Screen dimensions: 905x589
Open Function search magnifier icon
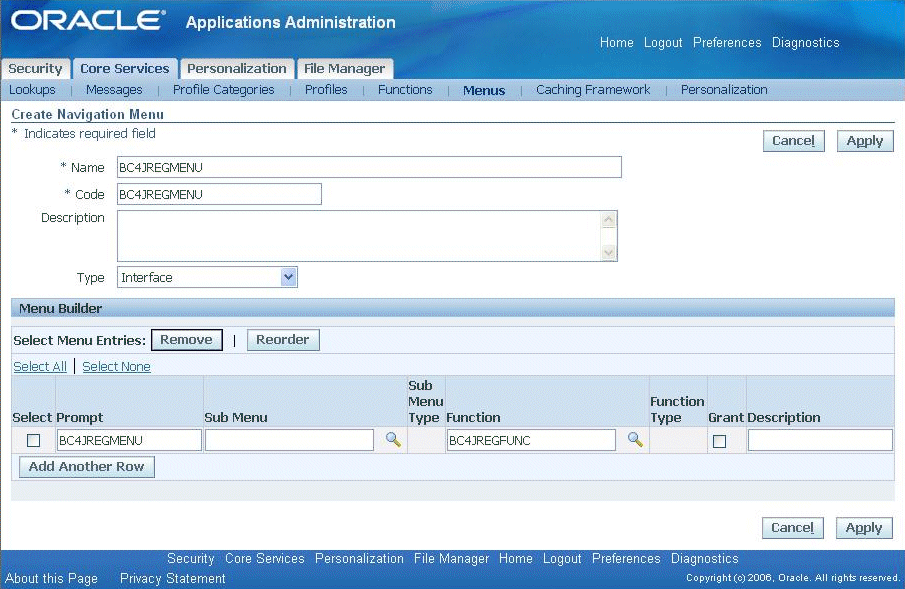pos(635,439)
